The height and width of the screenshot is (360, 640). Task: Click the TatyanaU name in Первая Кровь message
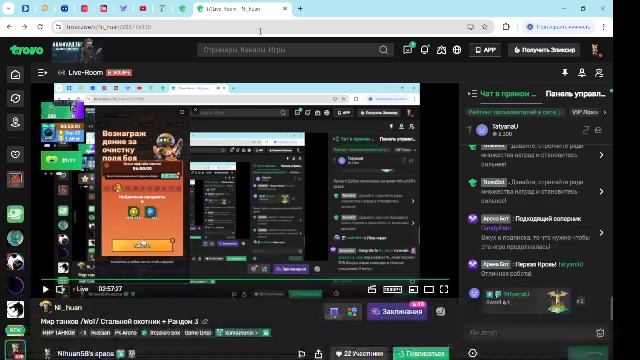[570, 264]
